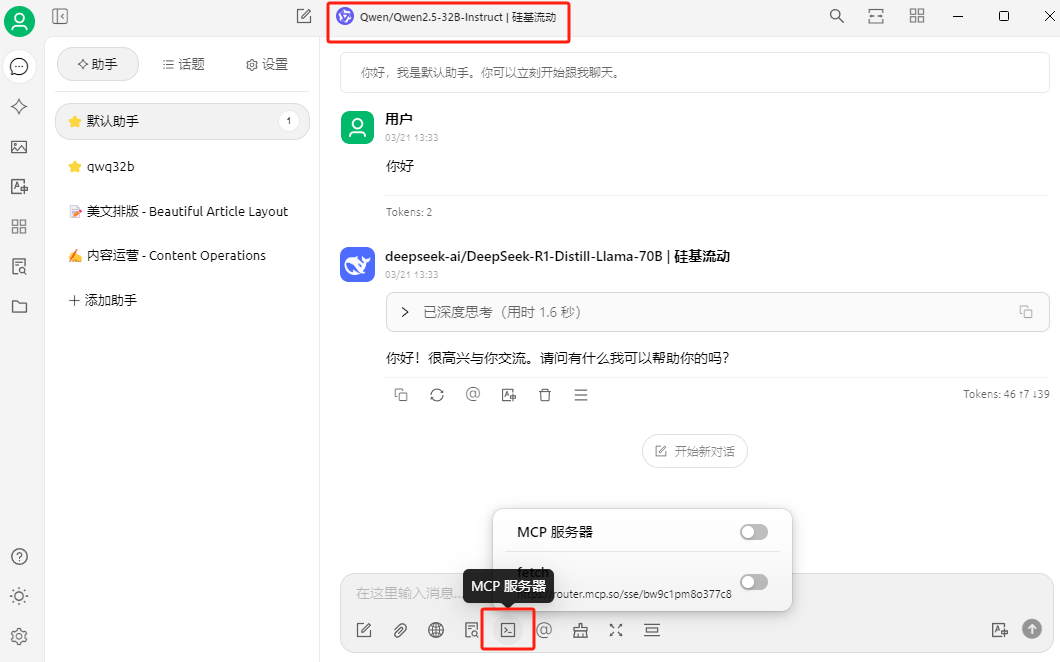The height and width of the screenshot is (662, 1060).
Task: Open the files folder sidebar icon
Action: 20,306
